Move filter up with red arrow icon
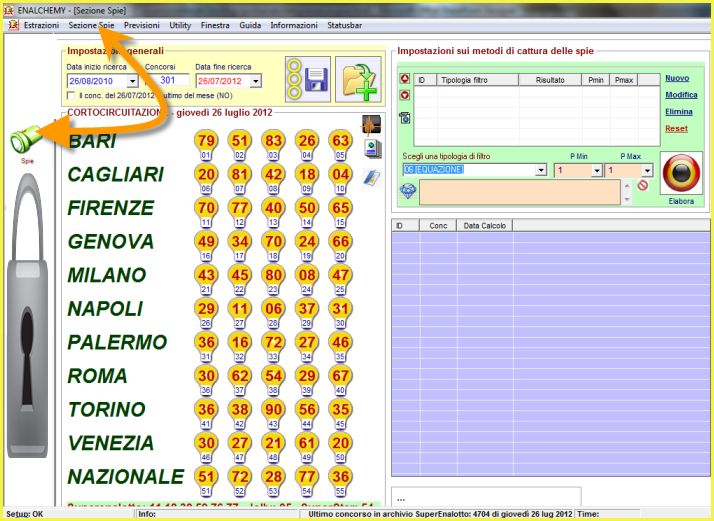This screenshot has width=714, height=521. point(405,79)
